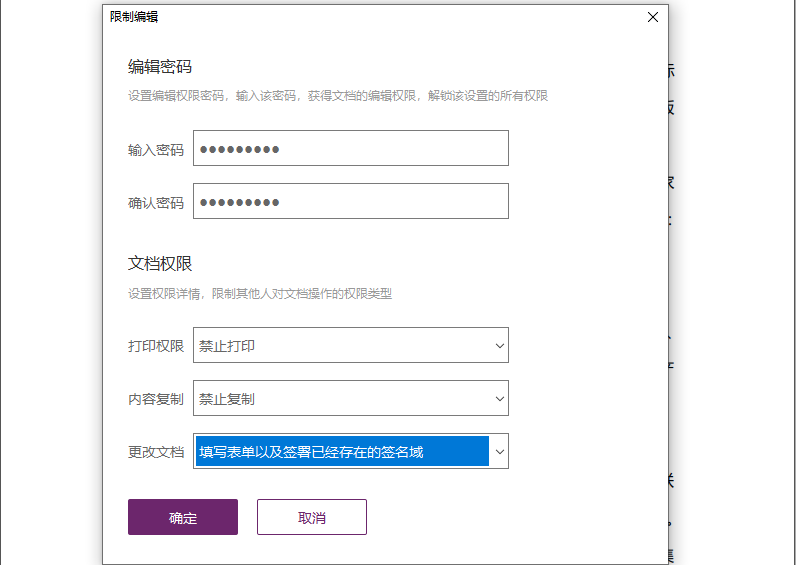Click the 确认密码 field label

(x=156, y=203)
